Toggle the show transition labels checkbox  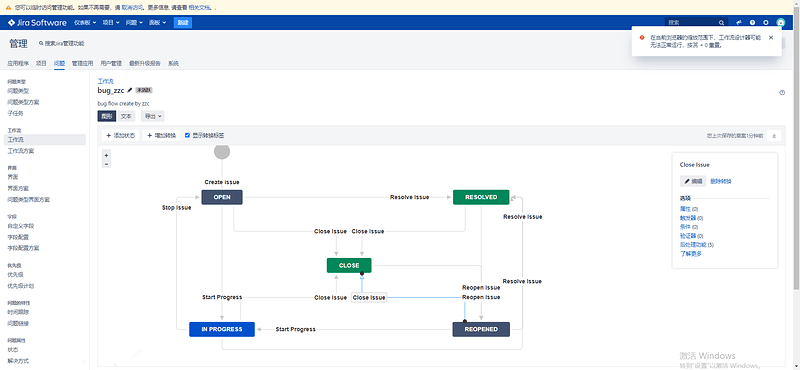[x=187, y=135]
